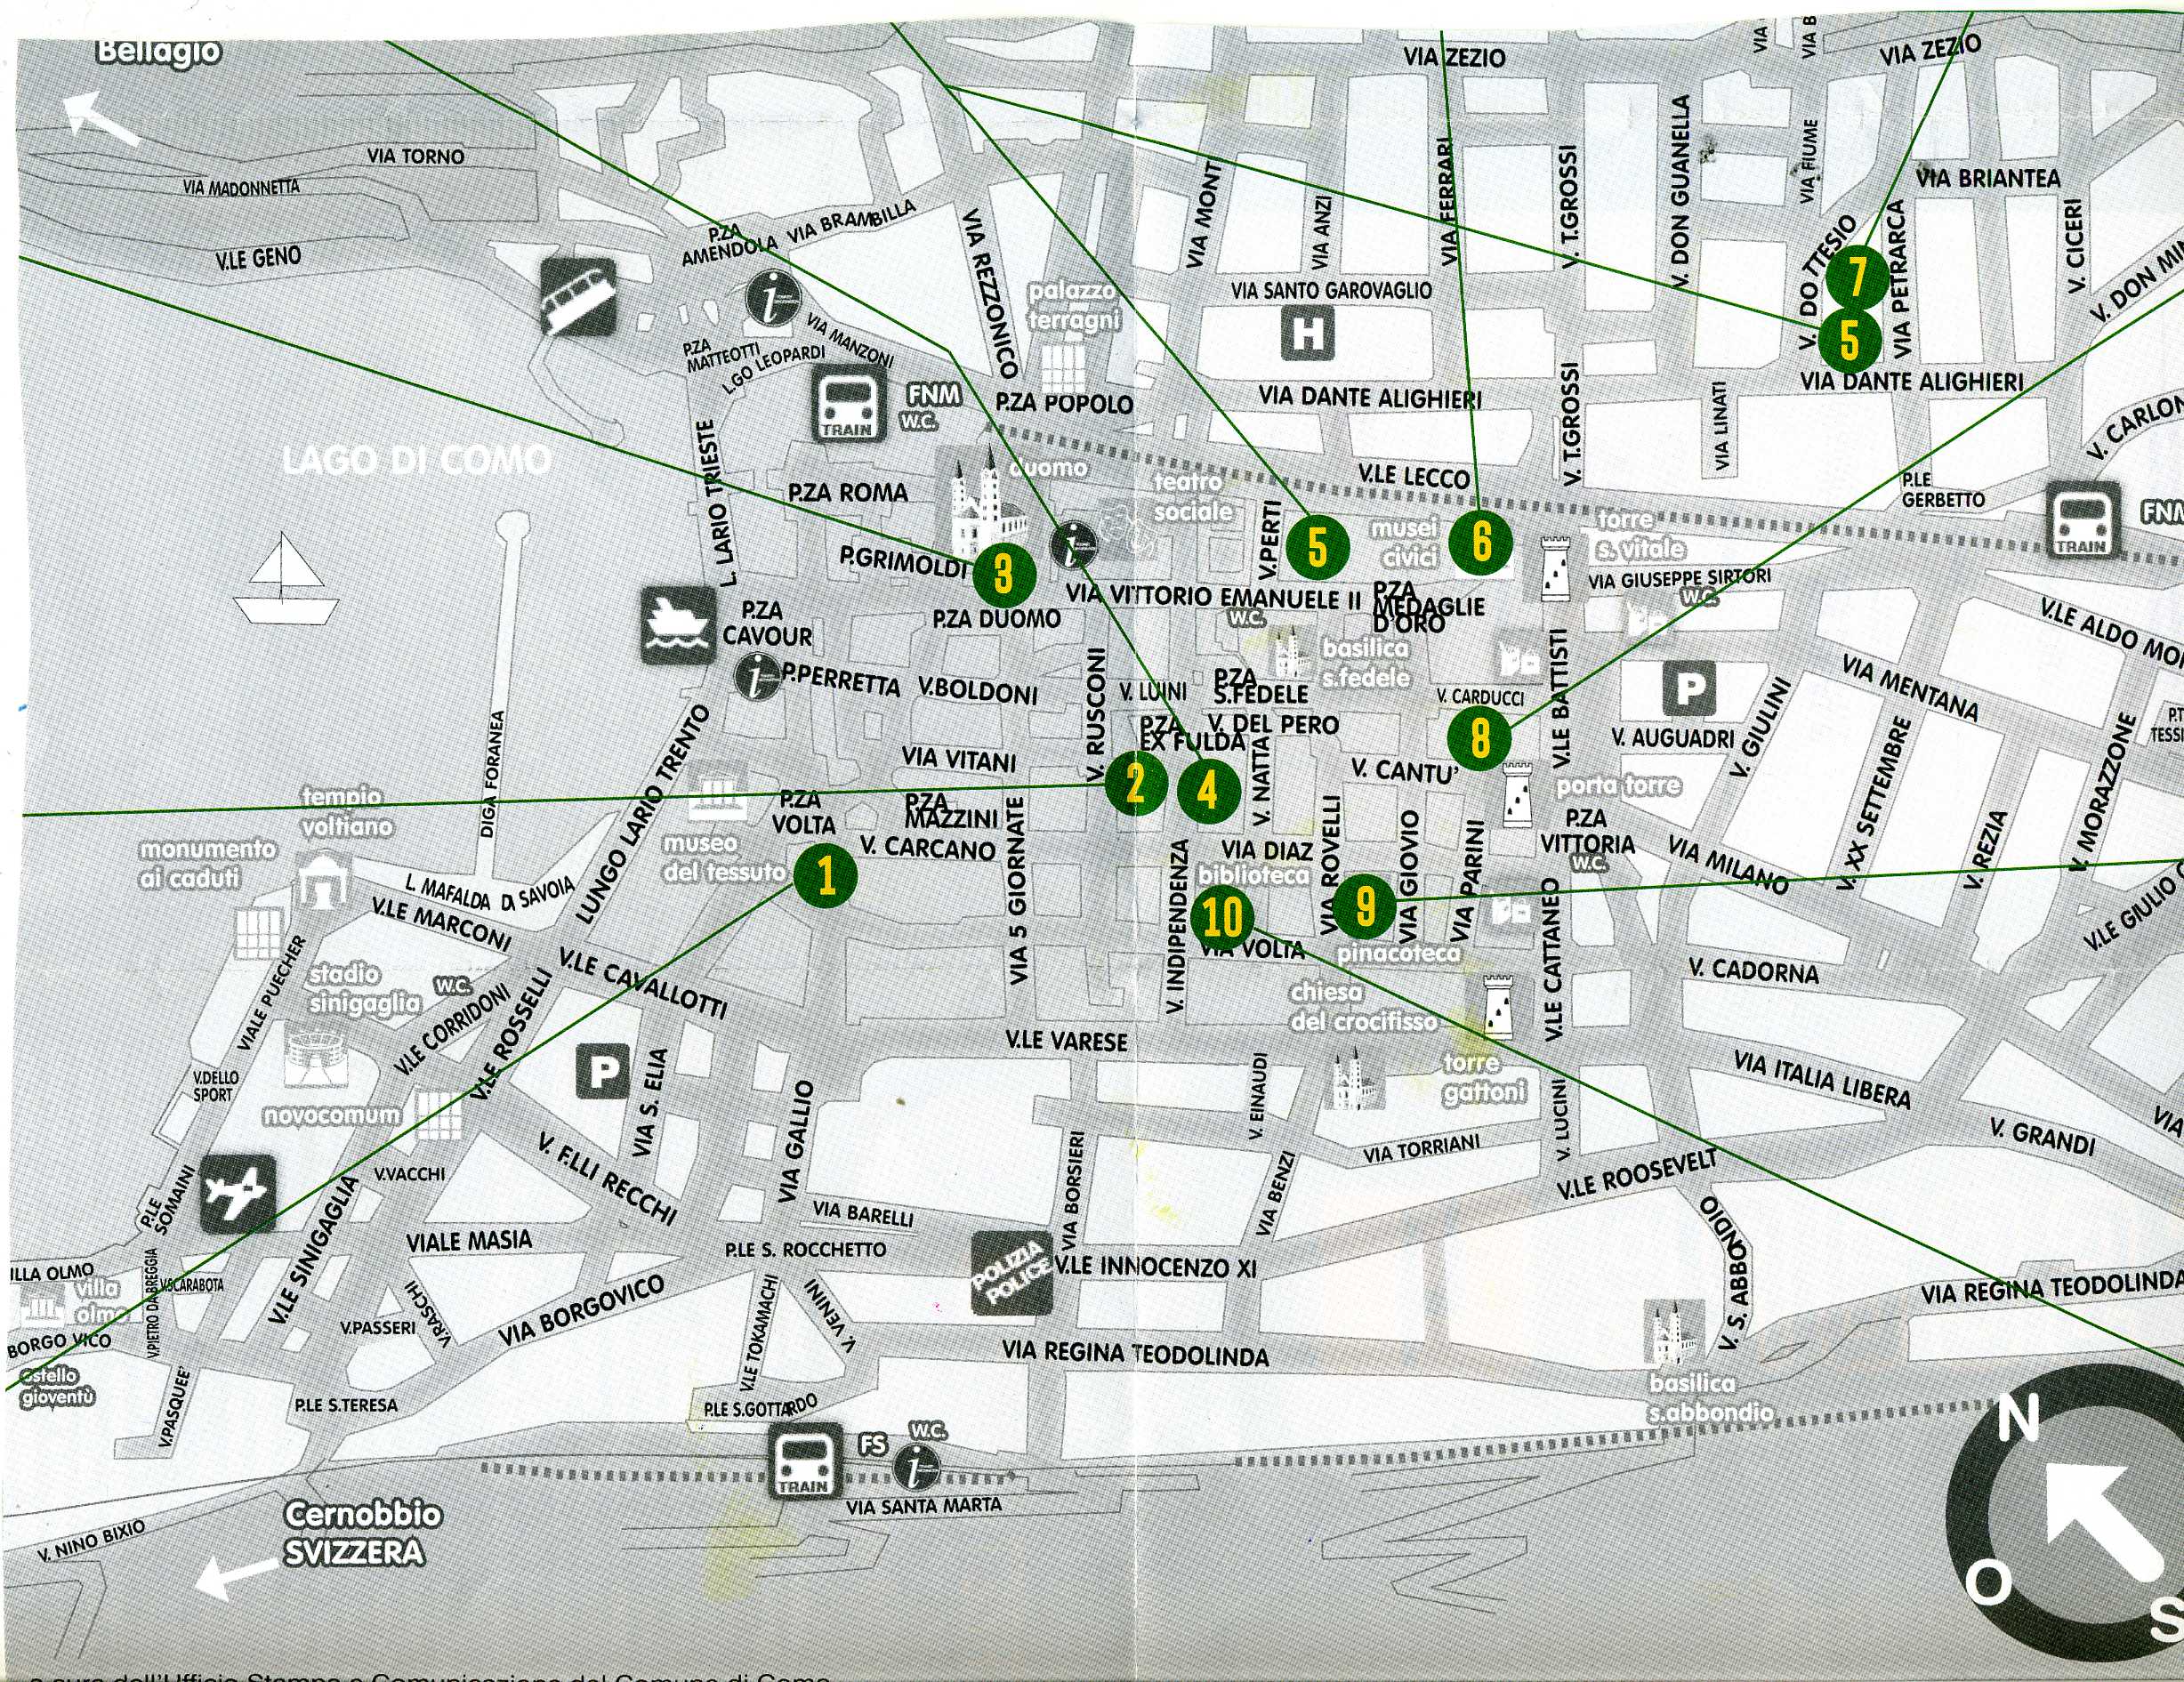Click the seaplane airport icon
The image size is (2184, 1682).
pyautogui.click(x=238, y=1194)
